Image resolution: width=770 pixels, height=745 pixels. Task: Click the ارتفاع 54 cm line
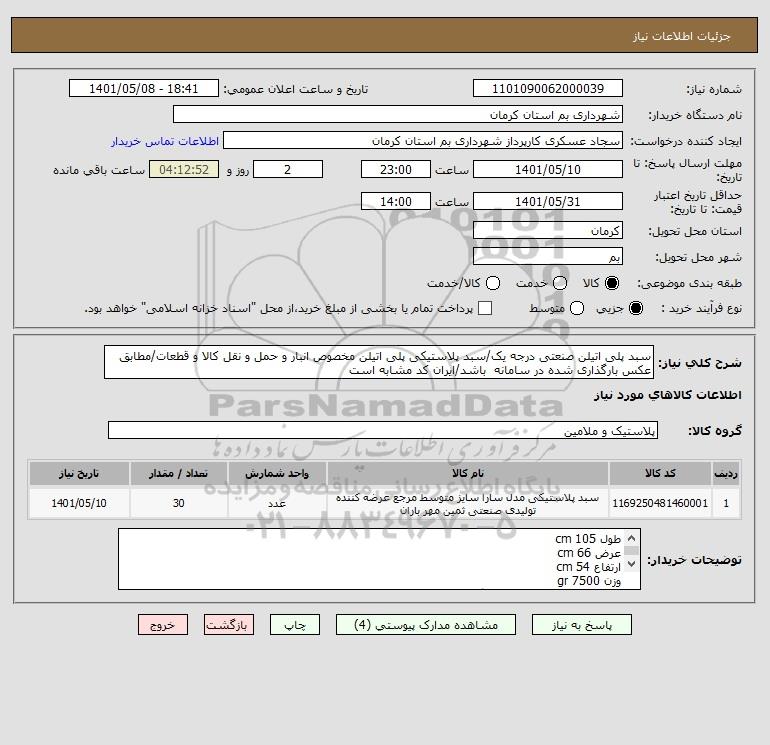(588, 567)
